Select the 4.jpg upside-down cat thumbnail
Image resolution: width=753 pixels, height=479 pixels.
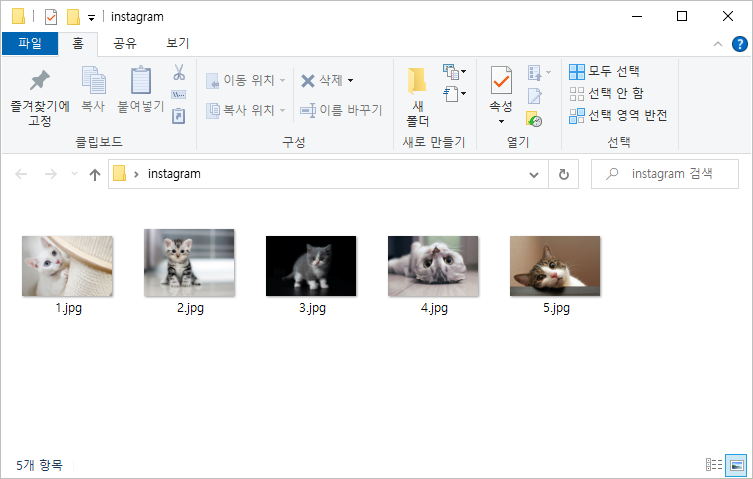(433, 266)
